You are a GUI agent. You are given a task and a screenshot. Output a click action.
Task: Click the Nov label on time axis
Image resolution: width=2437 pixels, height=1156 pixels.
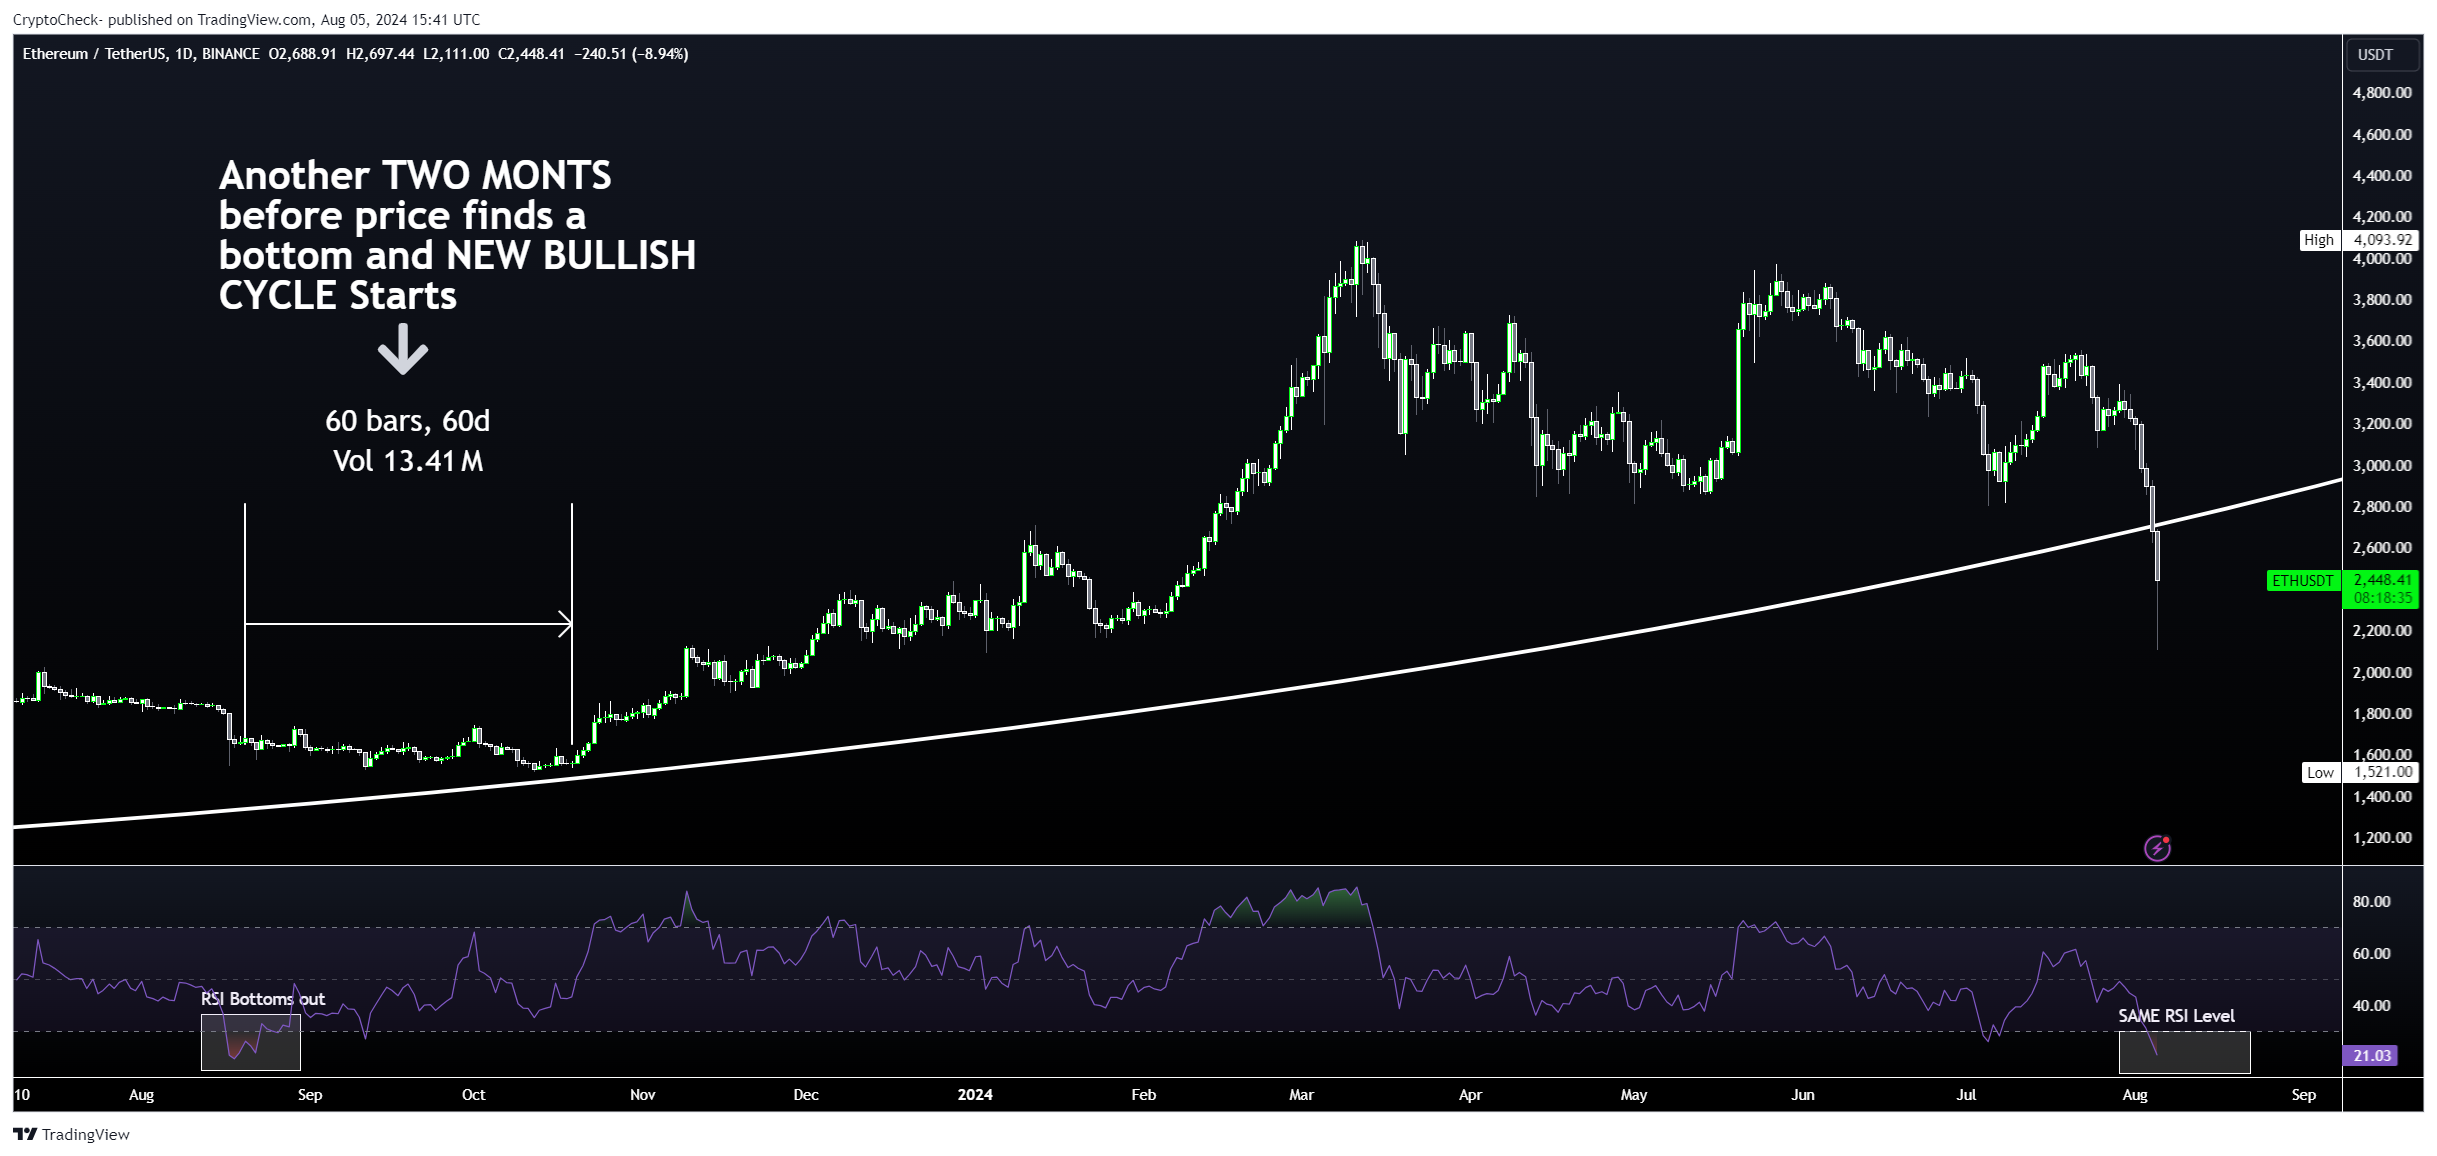pos(643,1095)
